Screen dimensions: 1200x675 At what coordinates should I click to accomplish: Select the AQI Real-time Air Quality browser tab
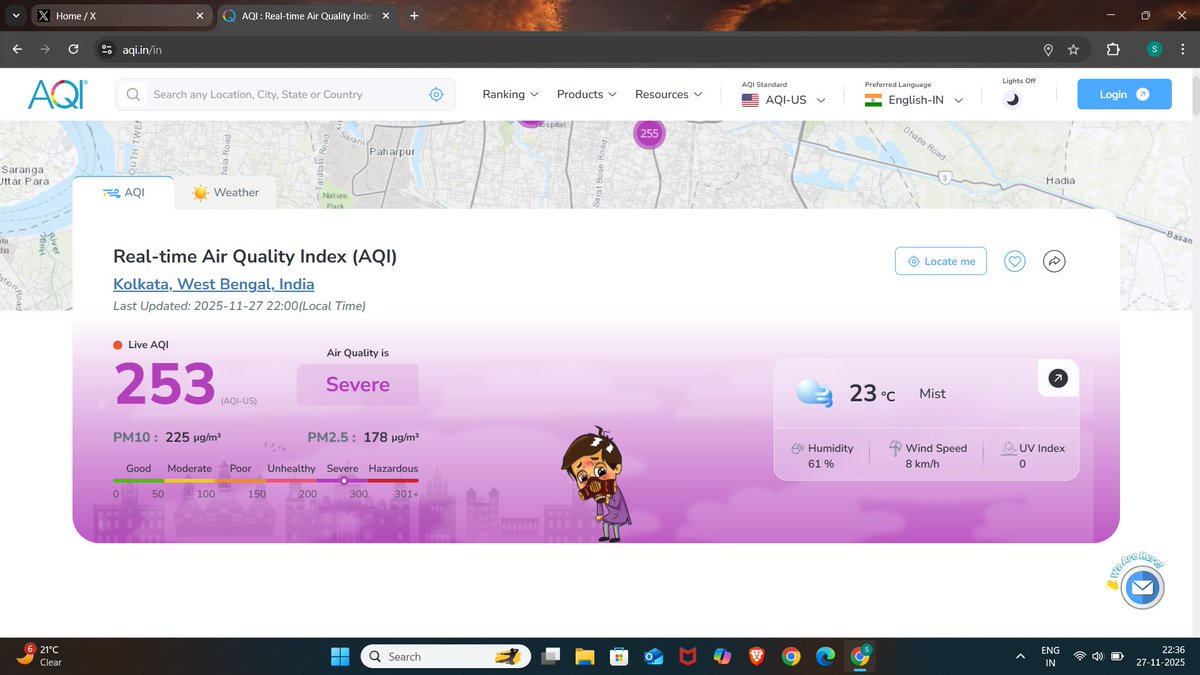[x=307, y=16]
